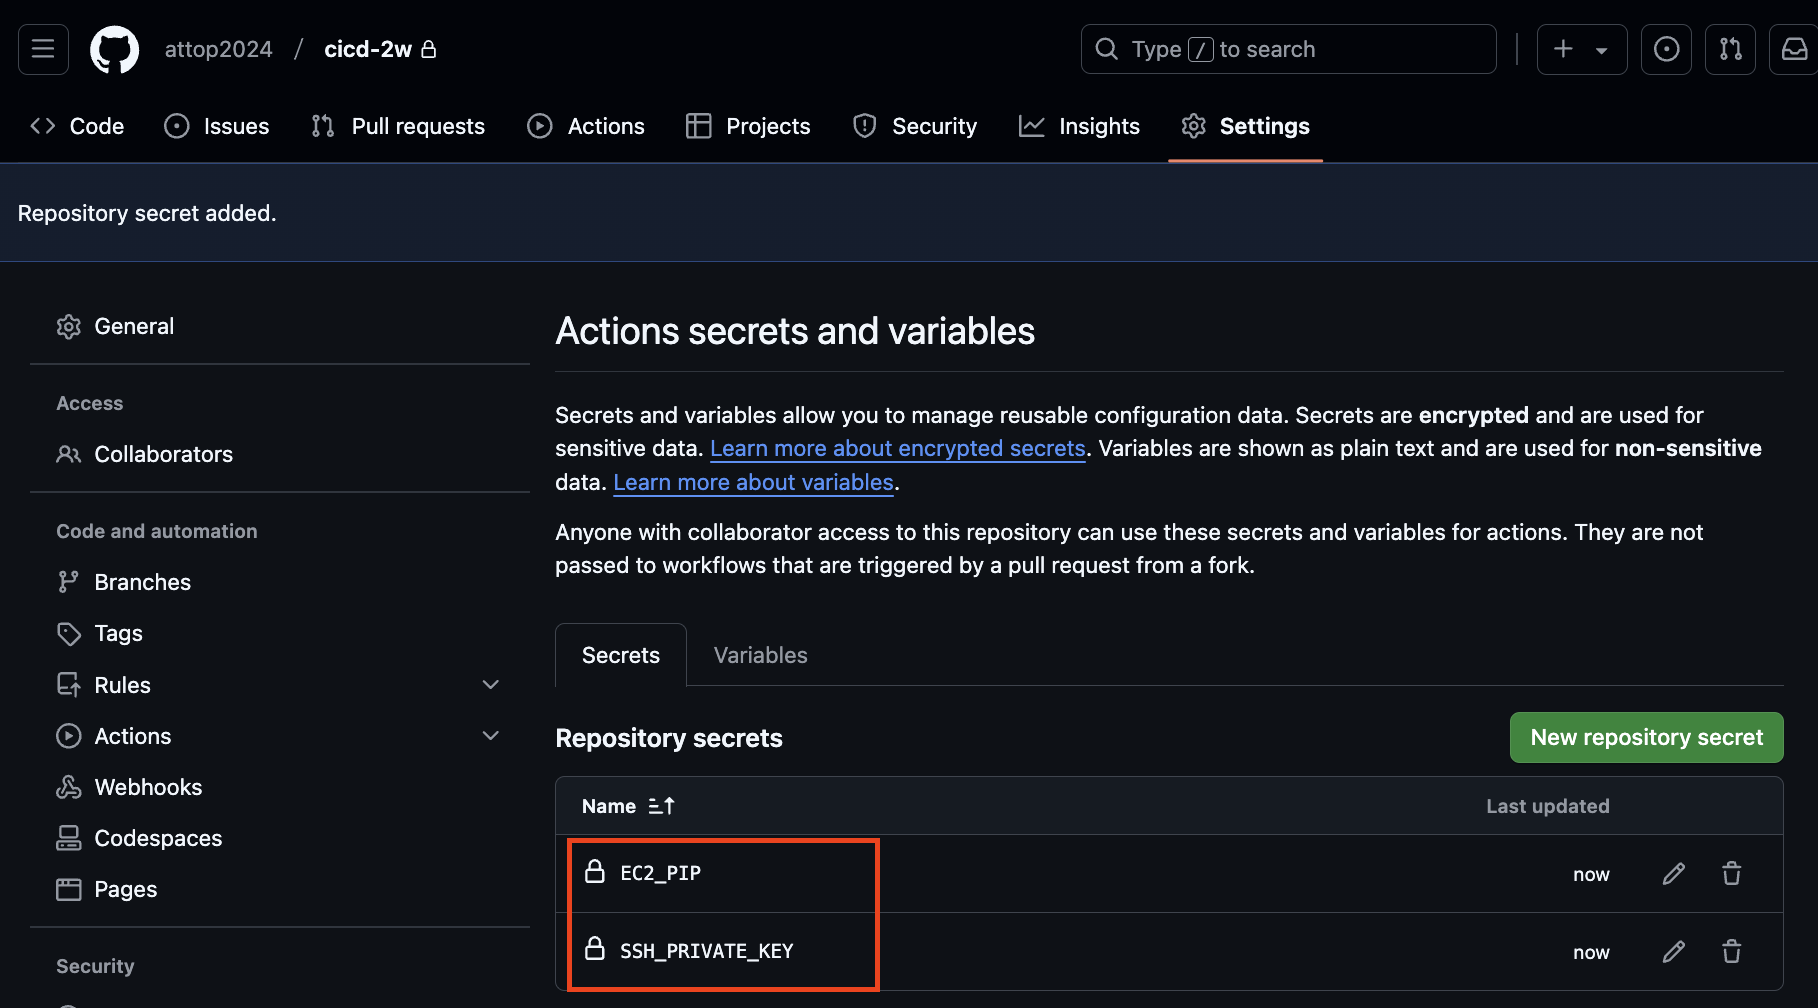
Task: Delete the EC2_PIP secret with trash icon
Action: [1731, 874]
